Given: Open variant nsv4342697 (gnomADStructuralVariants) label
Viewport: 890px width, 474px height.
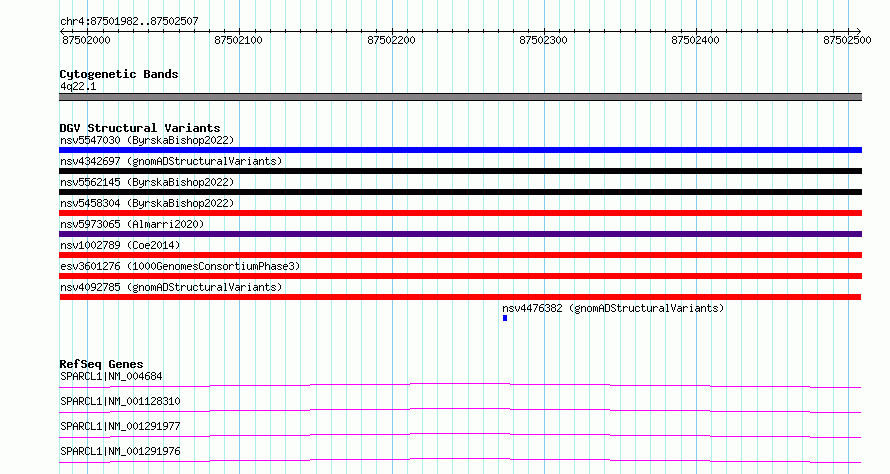Looking at the screenshot, I should click(171, 161).
